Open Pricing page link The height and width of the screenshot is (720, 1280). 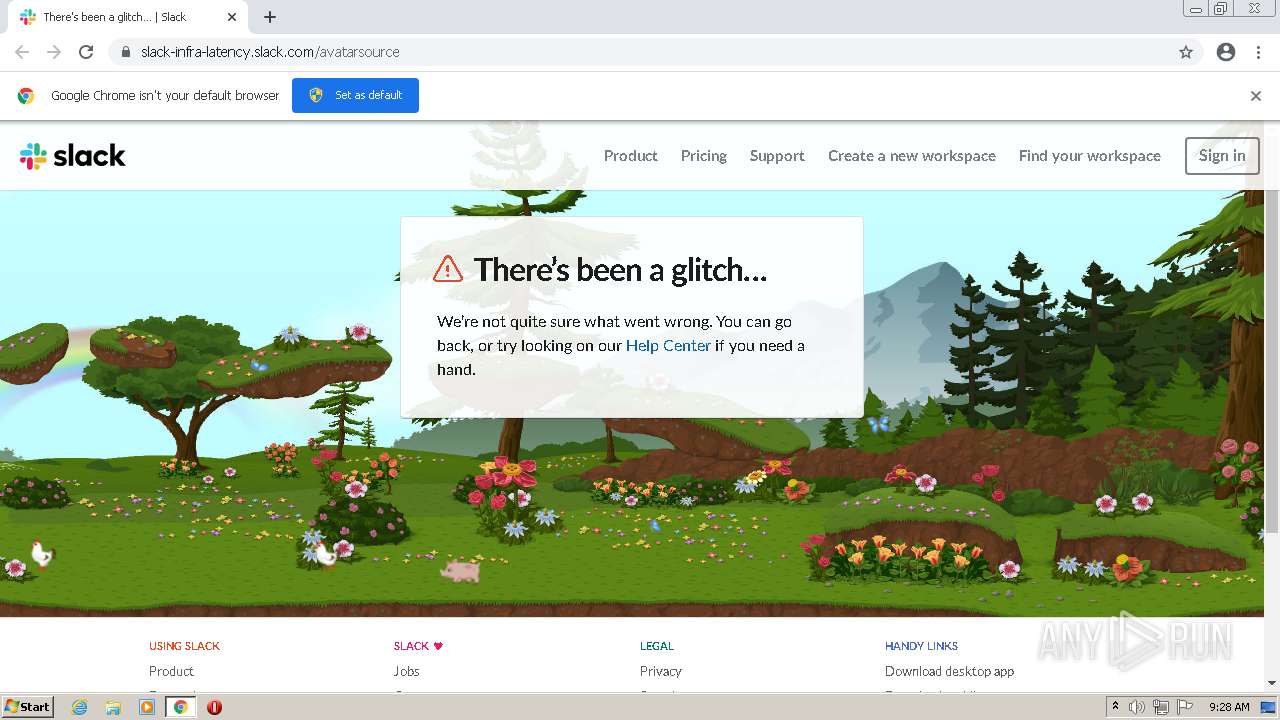(x=704, y=156)
